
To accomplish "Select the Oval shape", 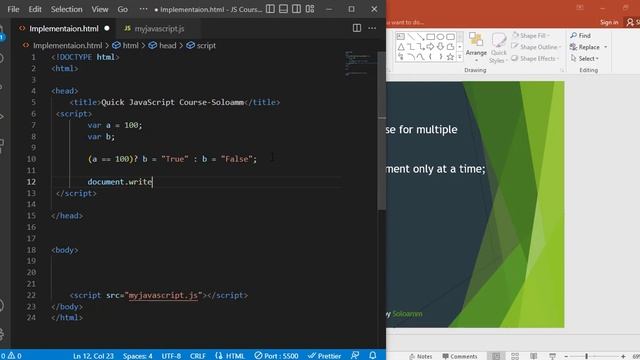I will pyautogui.click(x=440, y=37).
